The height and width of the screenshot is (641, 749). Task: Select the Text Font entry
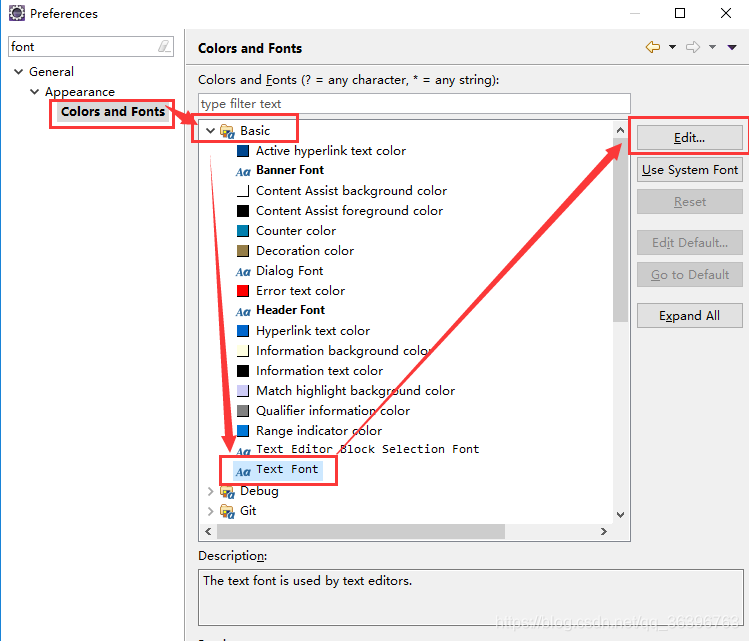(287, 470)
